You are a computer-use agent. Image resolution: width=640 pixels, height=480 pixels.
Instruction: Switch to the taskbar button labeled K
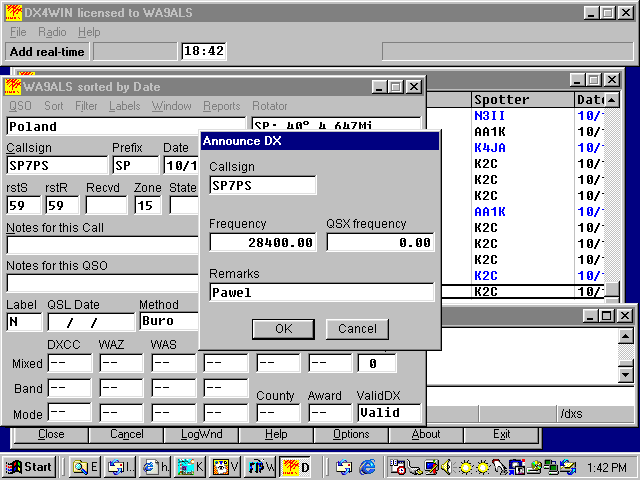coord(191,467)
